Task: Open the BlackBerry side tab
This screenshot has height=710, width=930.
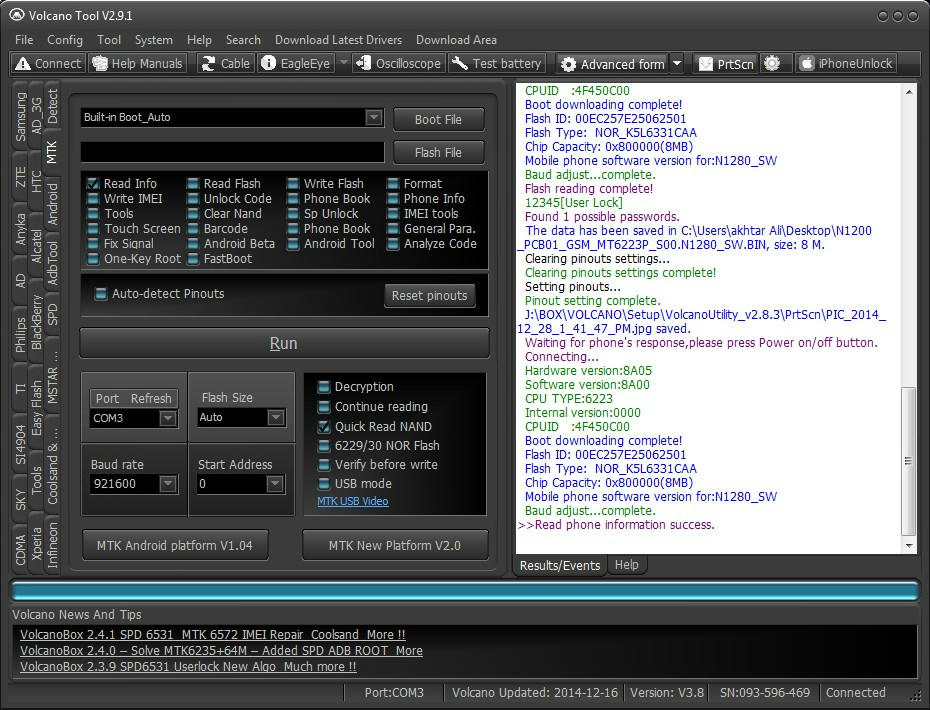Action: pyautogui.click(x=37, y=322)
